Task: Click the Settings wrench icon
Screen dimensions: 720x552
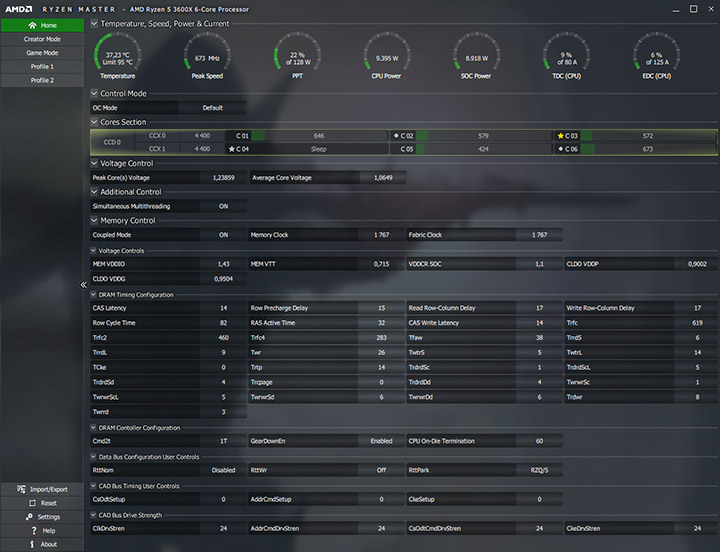Action: click(29, 517)
